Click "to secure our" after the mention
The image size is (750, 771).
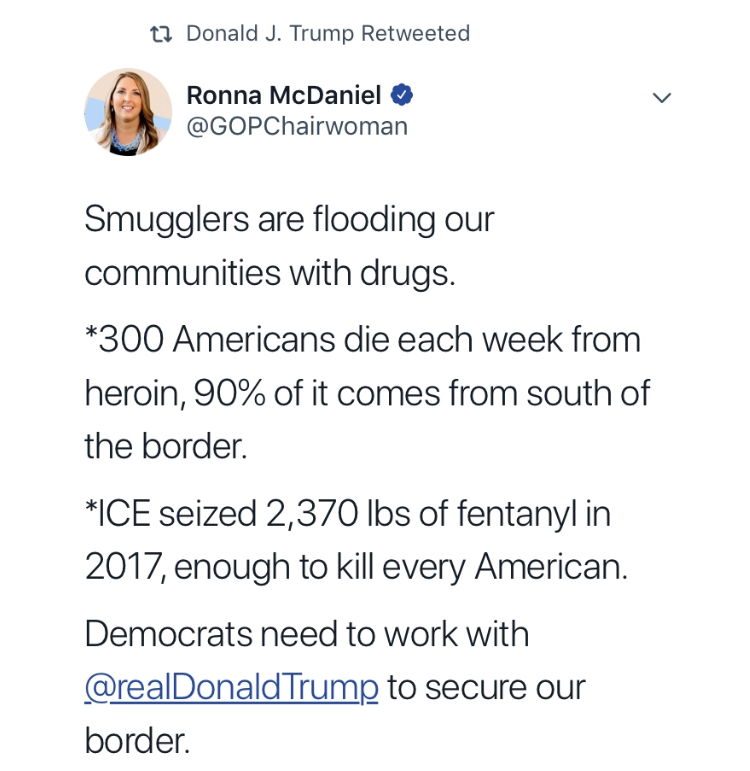pyautogui.click(x=486, y=687)
